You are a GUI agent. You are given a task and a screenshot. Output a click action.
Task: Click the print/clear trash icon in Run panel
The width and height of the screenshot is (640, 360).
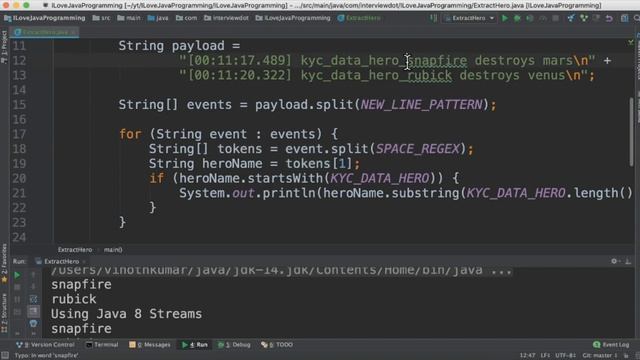pos(33,324)
